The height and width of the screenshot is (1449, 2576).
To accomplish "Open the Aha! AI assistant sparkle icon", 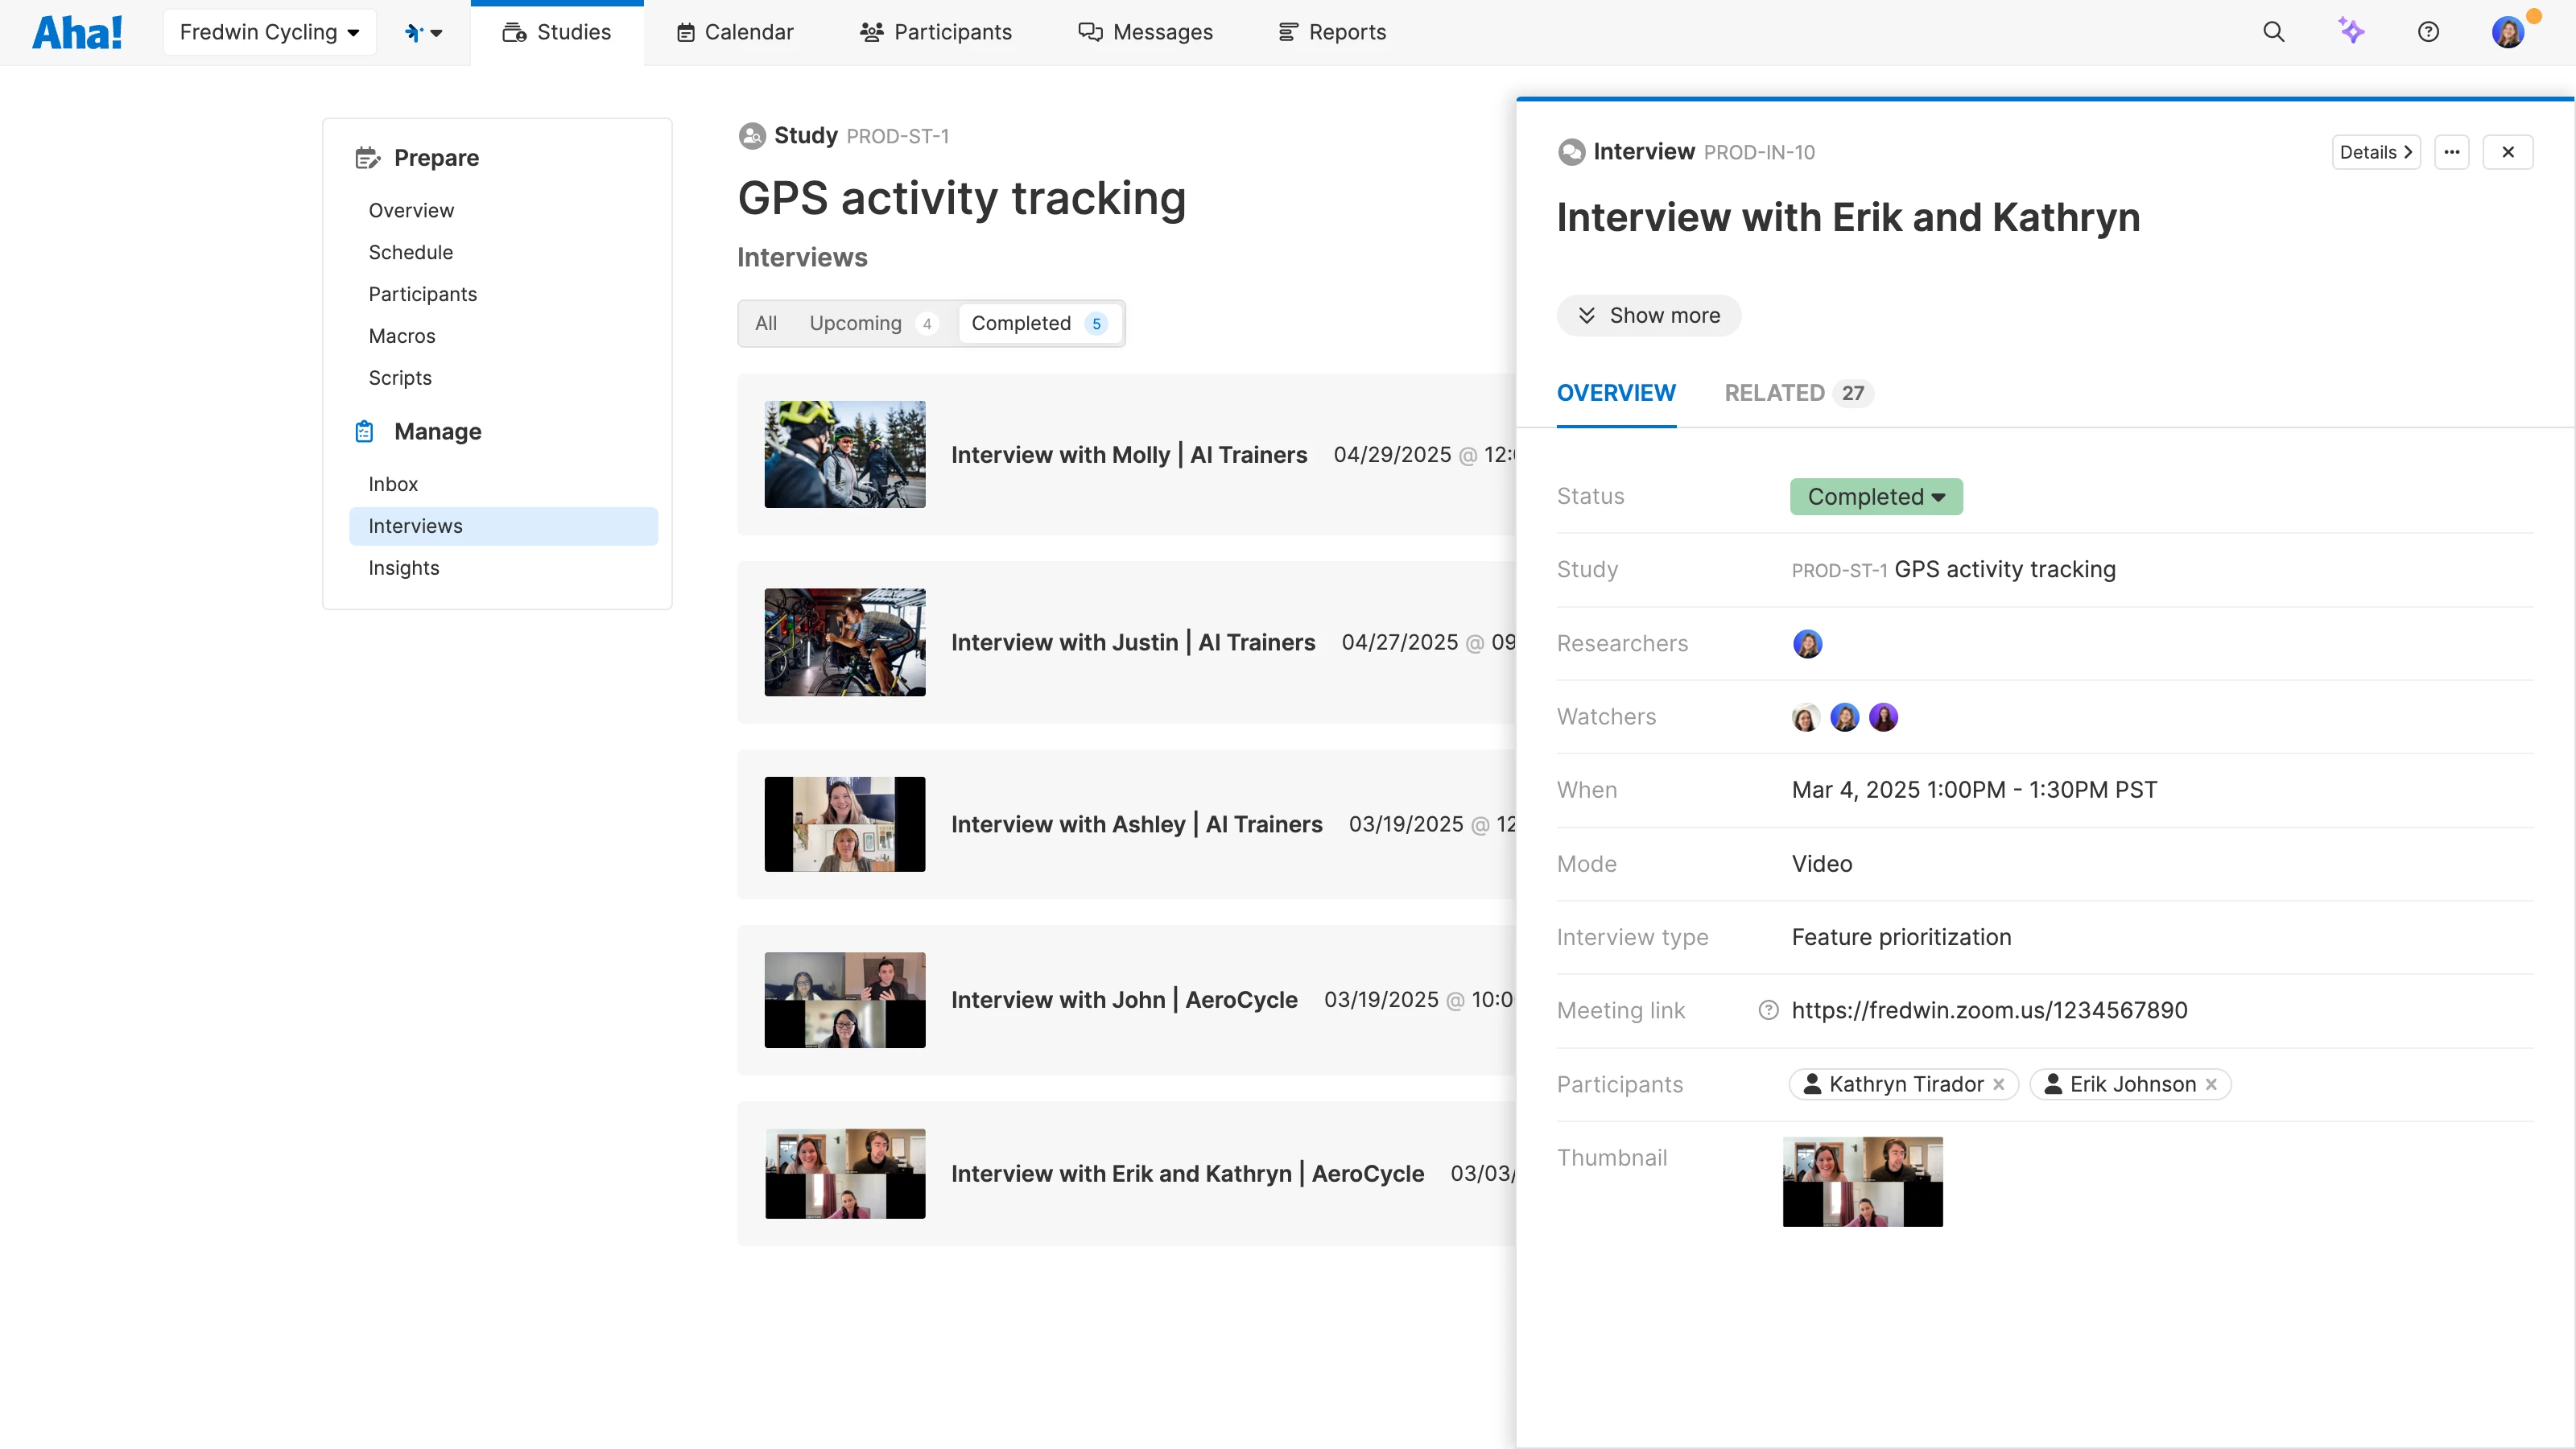I will tap(2352, 31).
